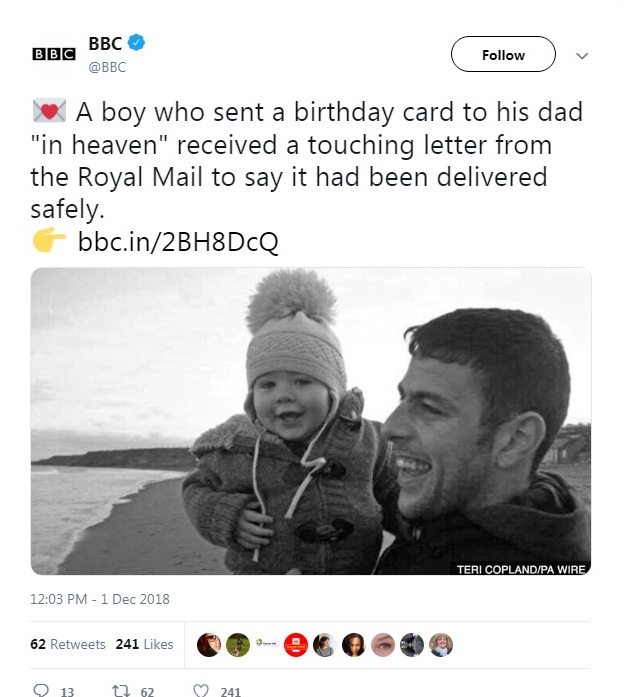
Task: View the 62 Retweets list
Action: (x=68, y=644)
